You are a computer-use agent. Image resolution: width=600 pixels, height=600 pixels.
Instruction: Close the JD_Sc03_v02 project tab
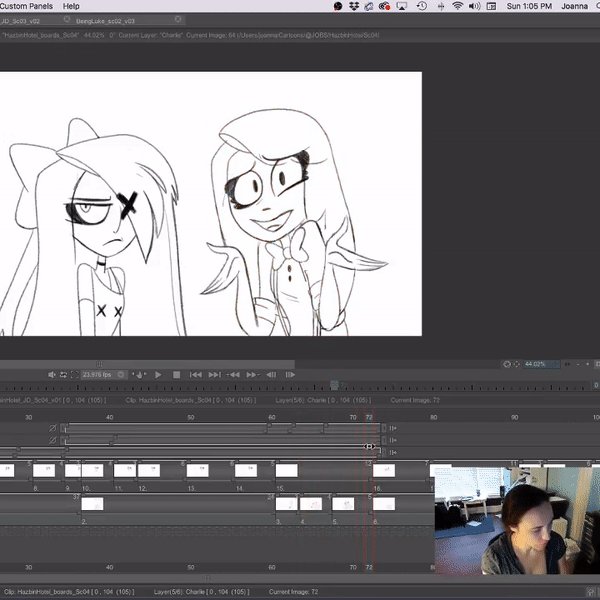pyautogui.click(x=67, y=19)
